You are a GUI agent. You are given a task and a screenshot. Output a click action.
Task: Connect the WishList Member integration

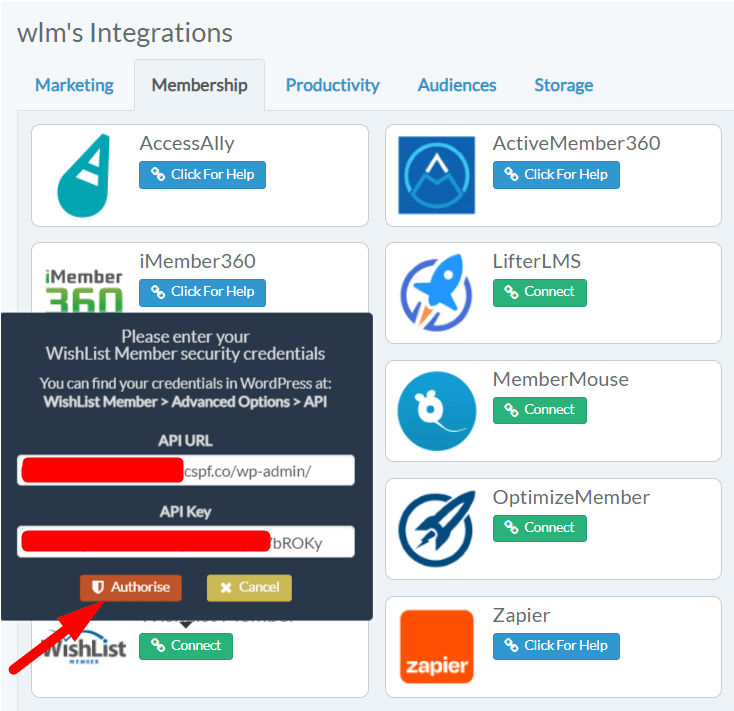tap(186, 646)
